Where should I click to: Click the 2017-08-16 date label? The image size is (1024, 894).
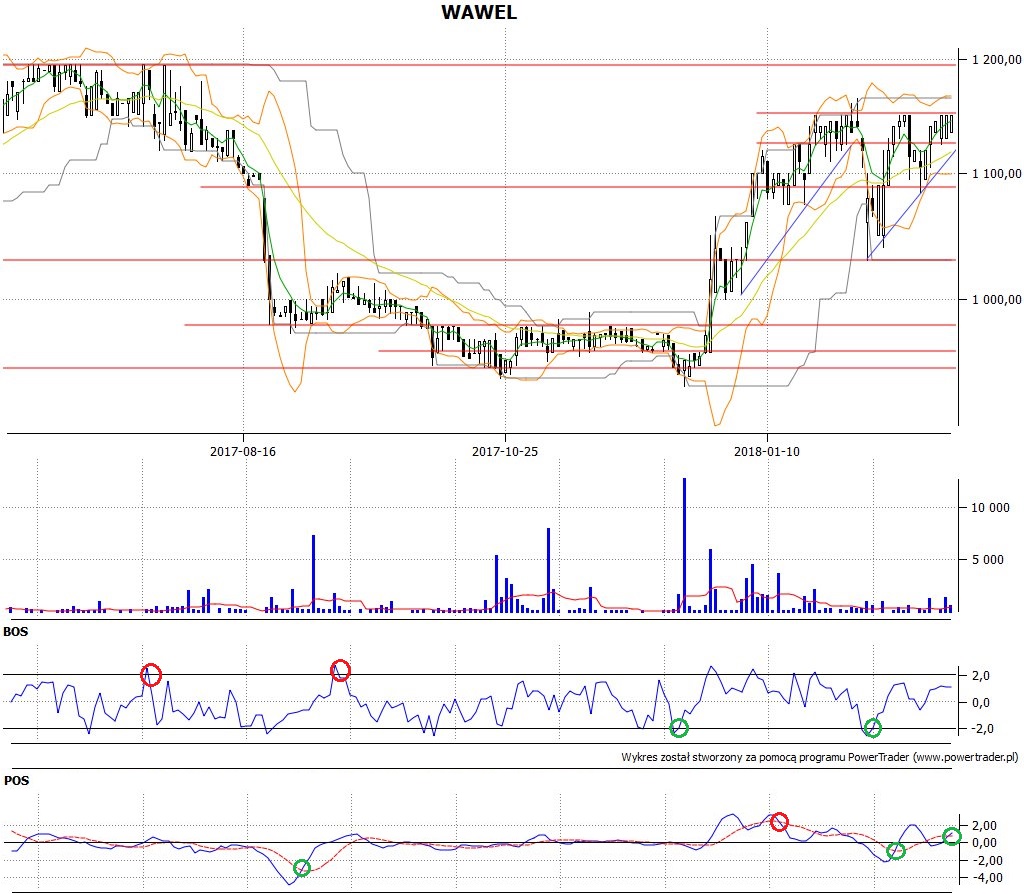point(243,451)
